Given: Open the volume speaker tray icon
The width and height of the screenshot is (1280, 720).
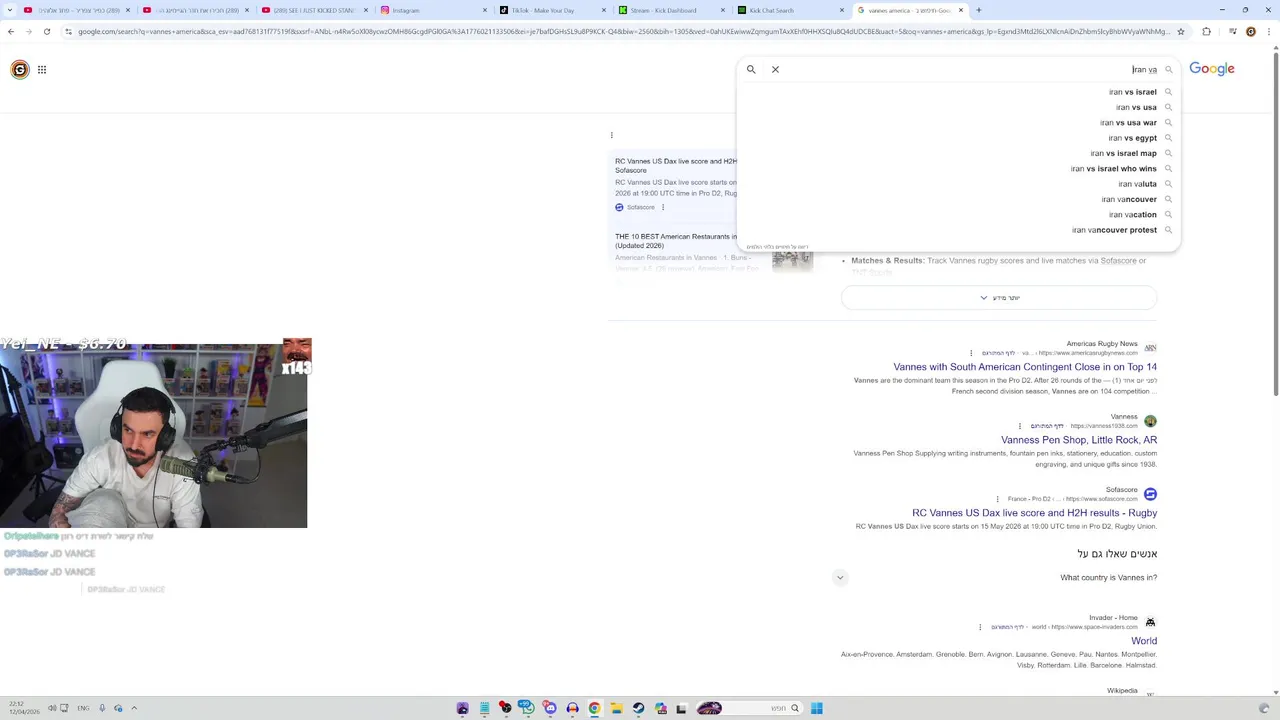Looking at the screenshot, I should pos(52,708).
